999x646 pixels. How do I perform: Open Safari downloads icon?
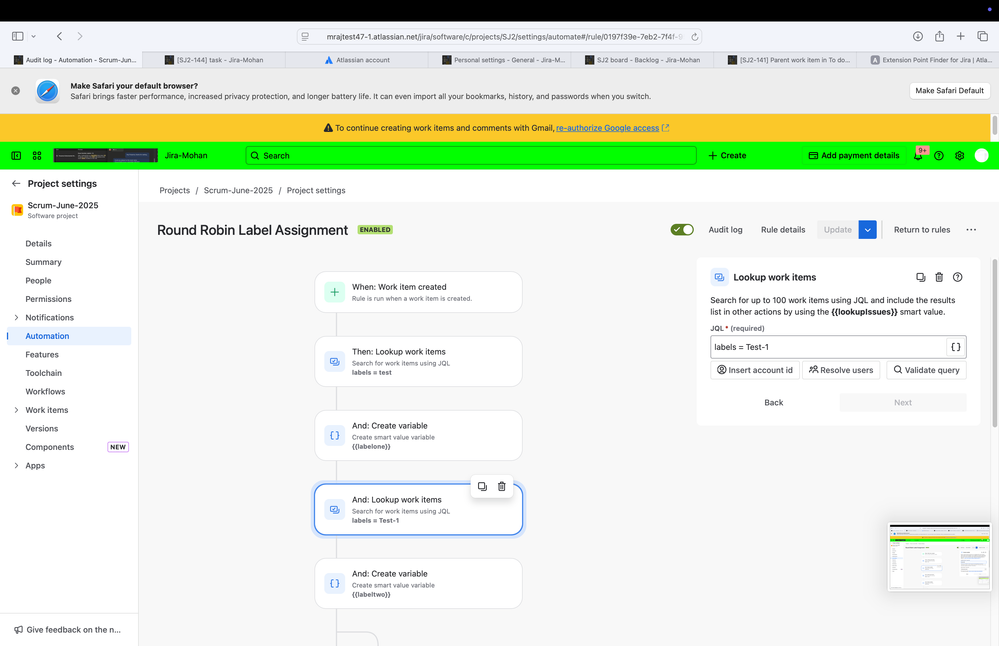coord(917,36)
